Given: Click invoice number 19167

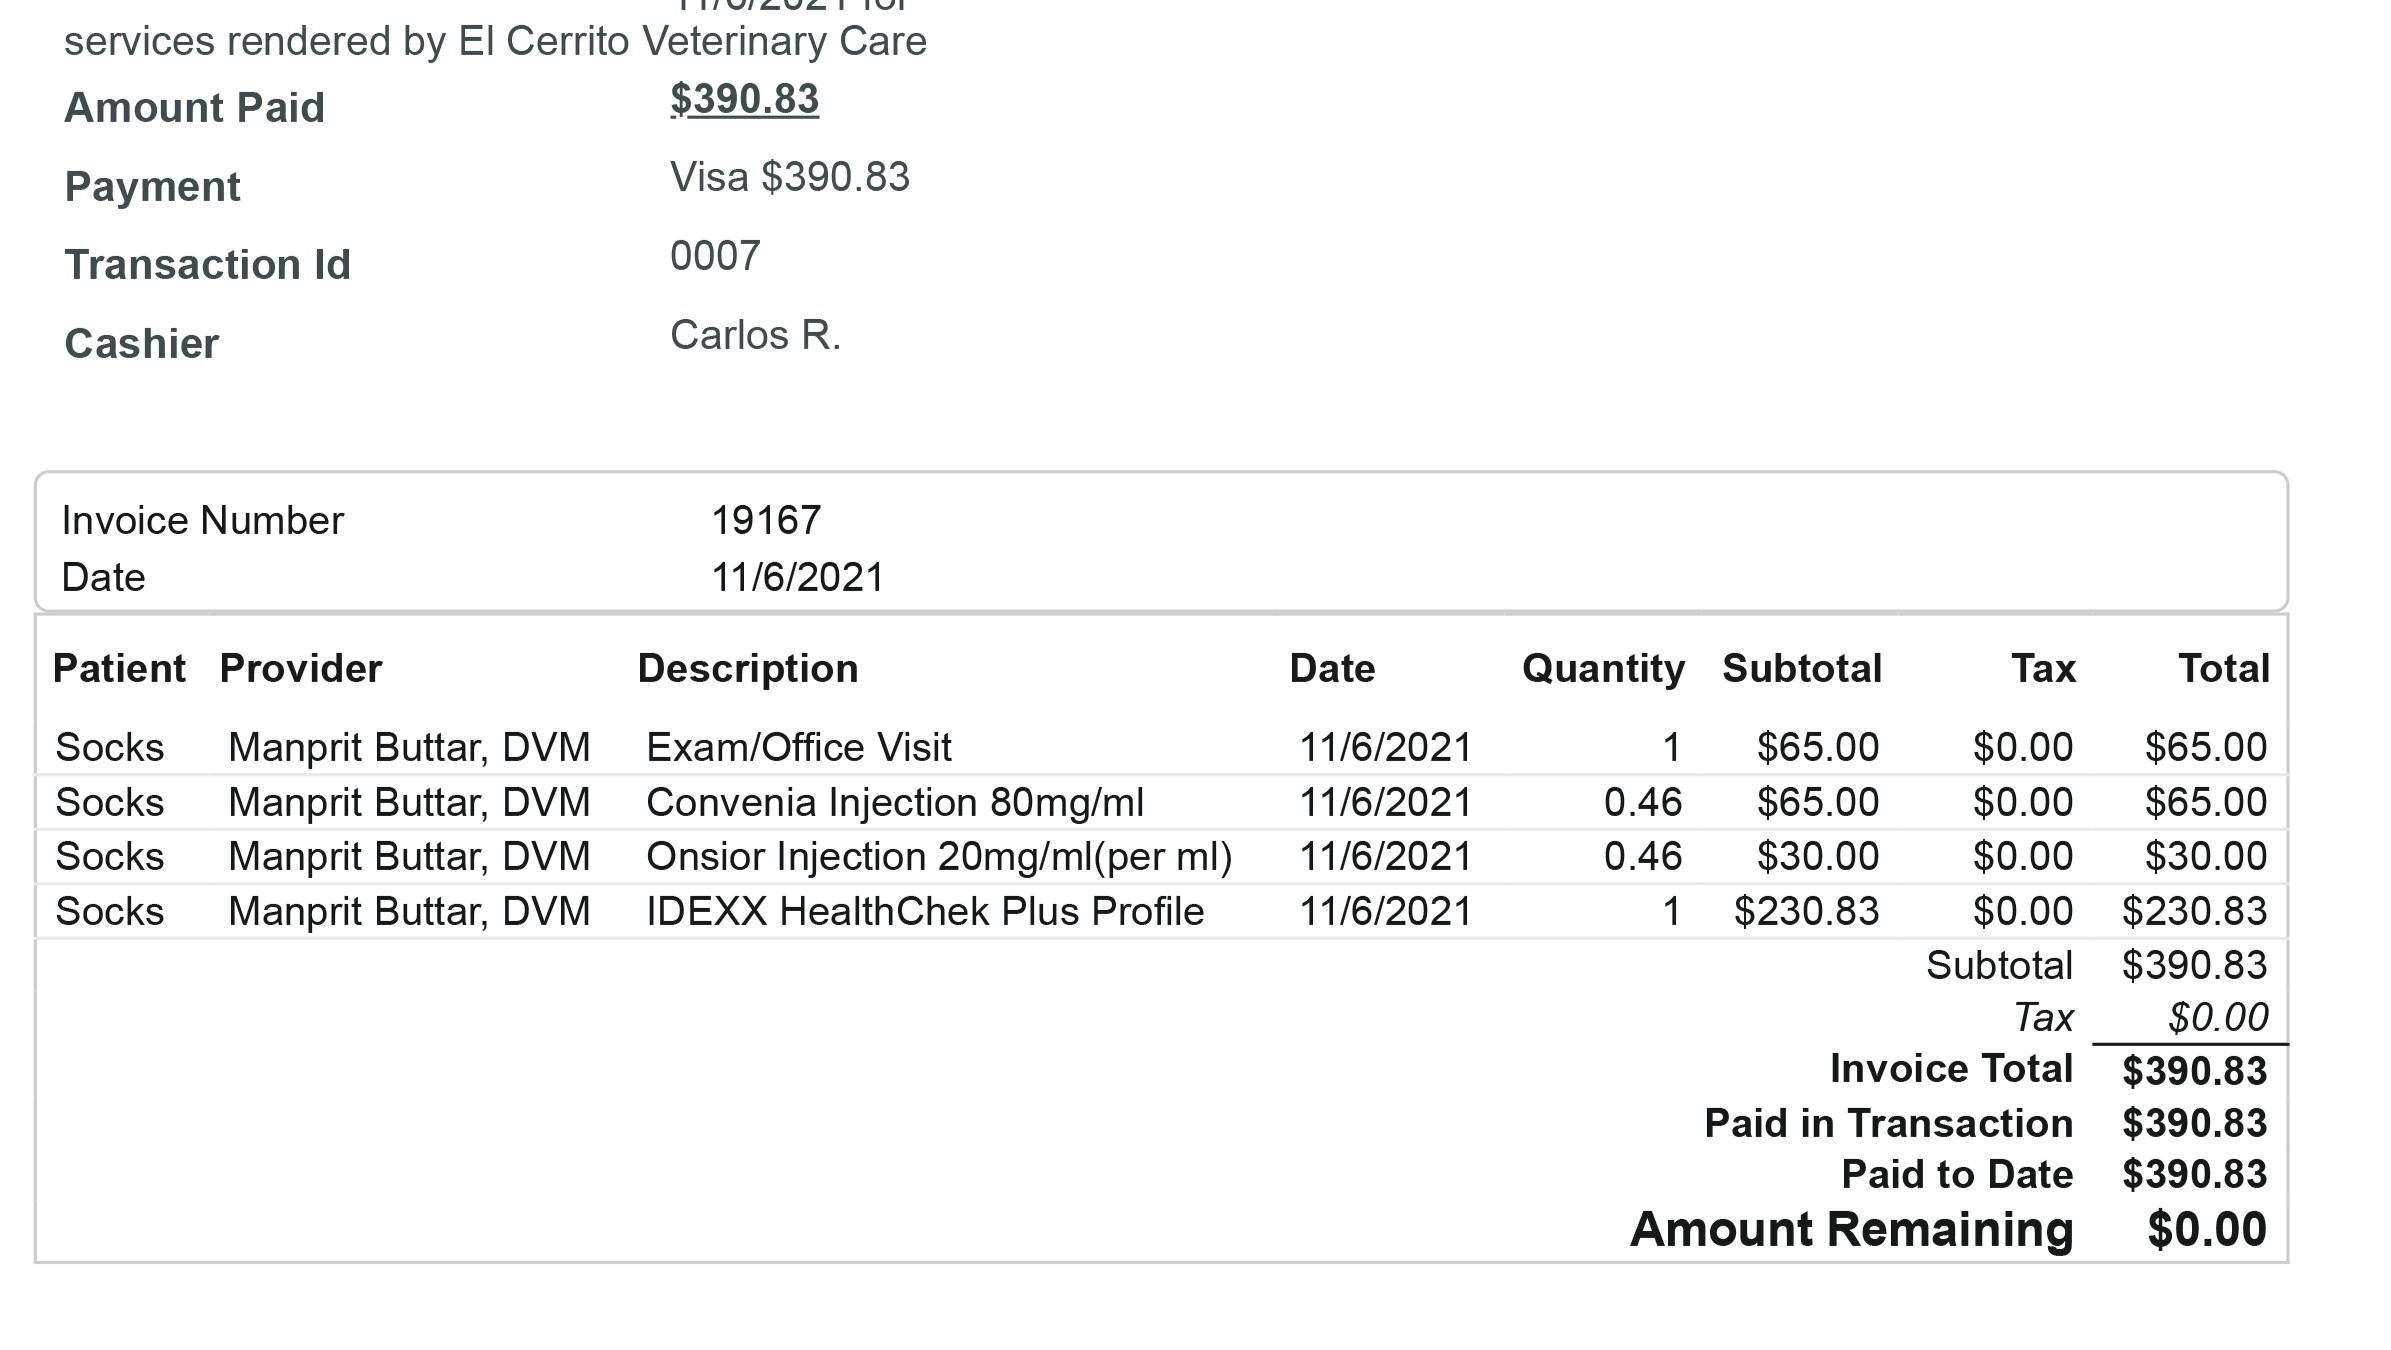Looking at the screenshot, I should tap(765, 520).
